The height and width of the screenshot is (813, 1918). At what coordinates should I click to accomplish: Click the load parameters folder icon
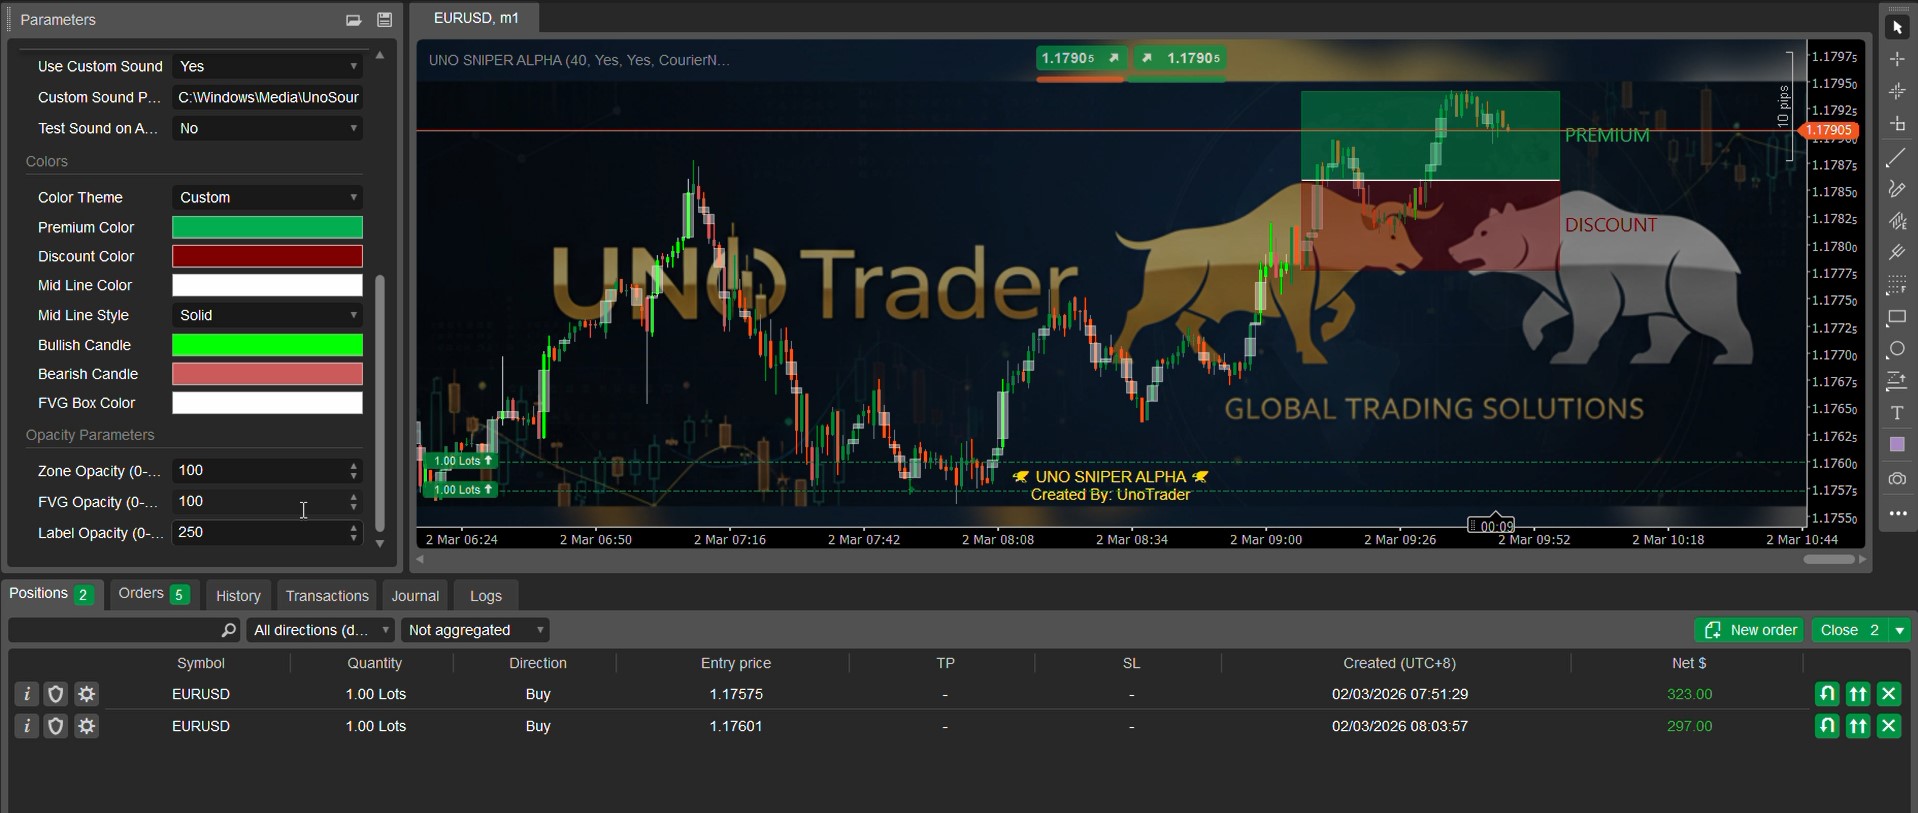point(353,20)
